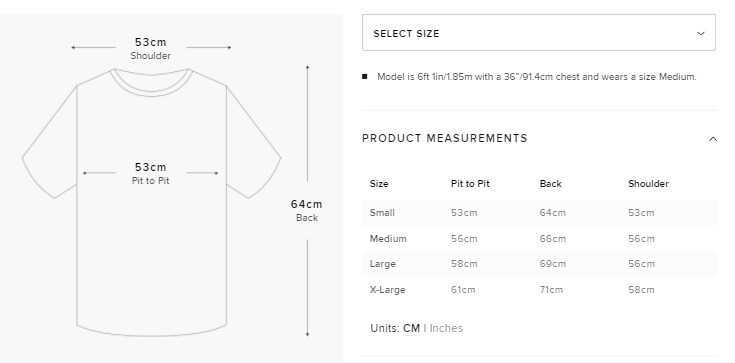Collapse the Product Measurements section
Image resolution: width=735 pixels, height=363 pixels.
[713, 139]
